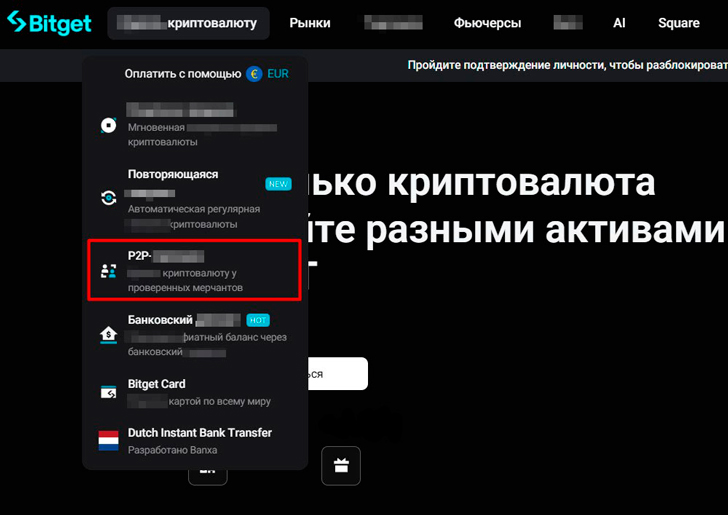Select Повторяющаяся recurring purchase option
Viewport: 728px width, 515px height.
195,199
